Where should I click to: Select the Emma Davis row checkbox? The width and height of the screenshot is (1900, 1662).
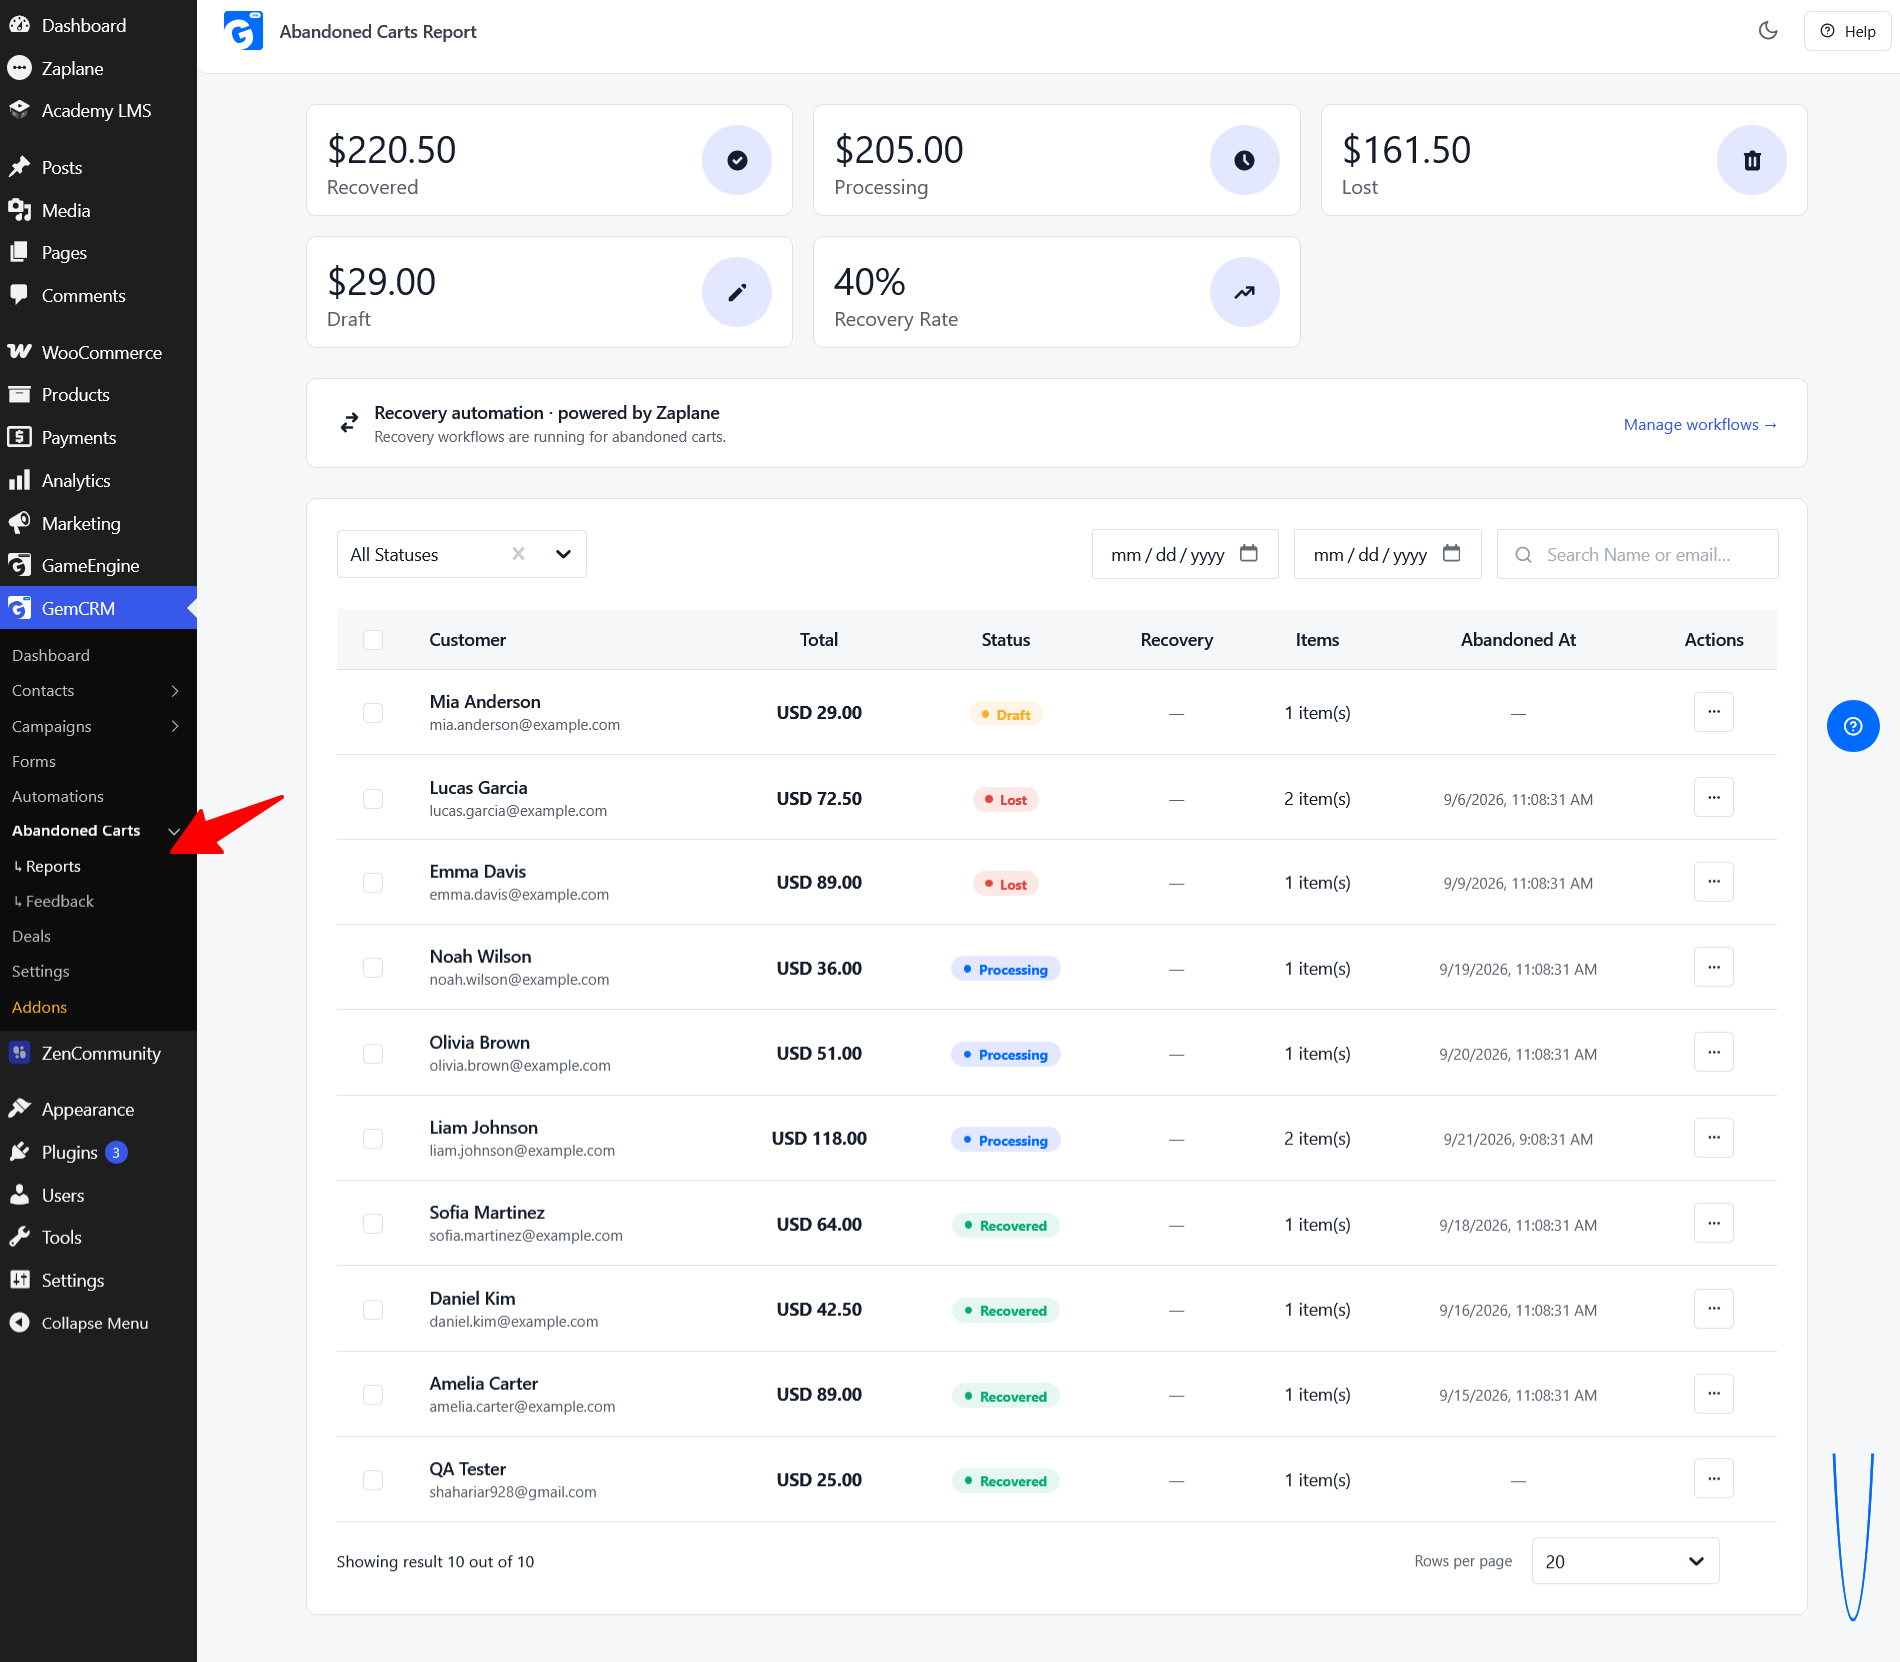click(373, 883)
